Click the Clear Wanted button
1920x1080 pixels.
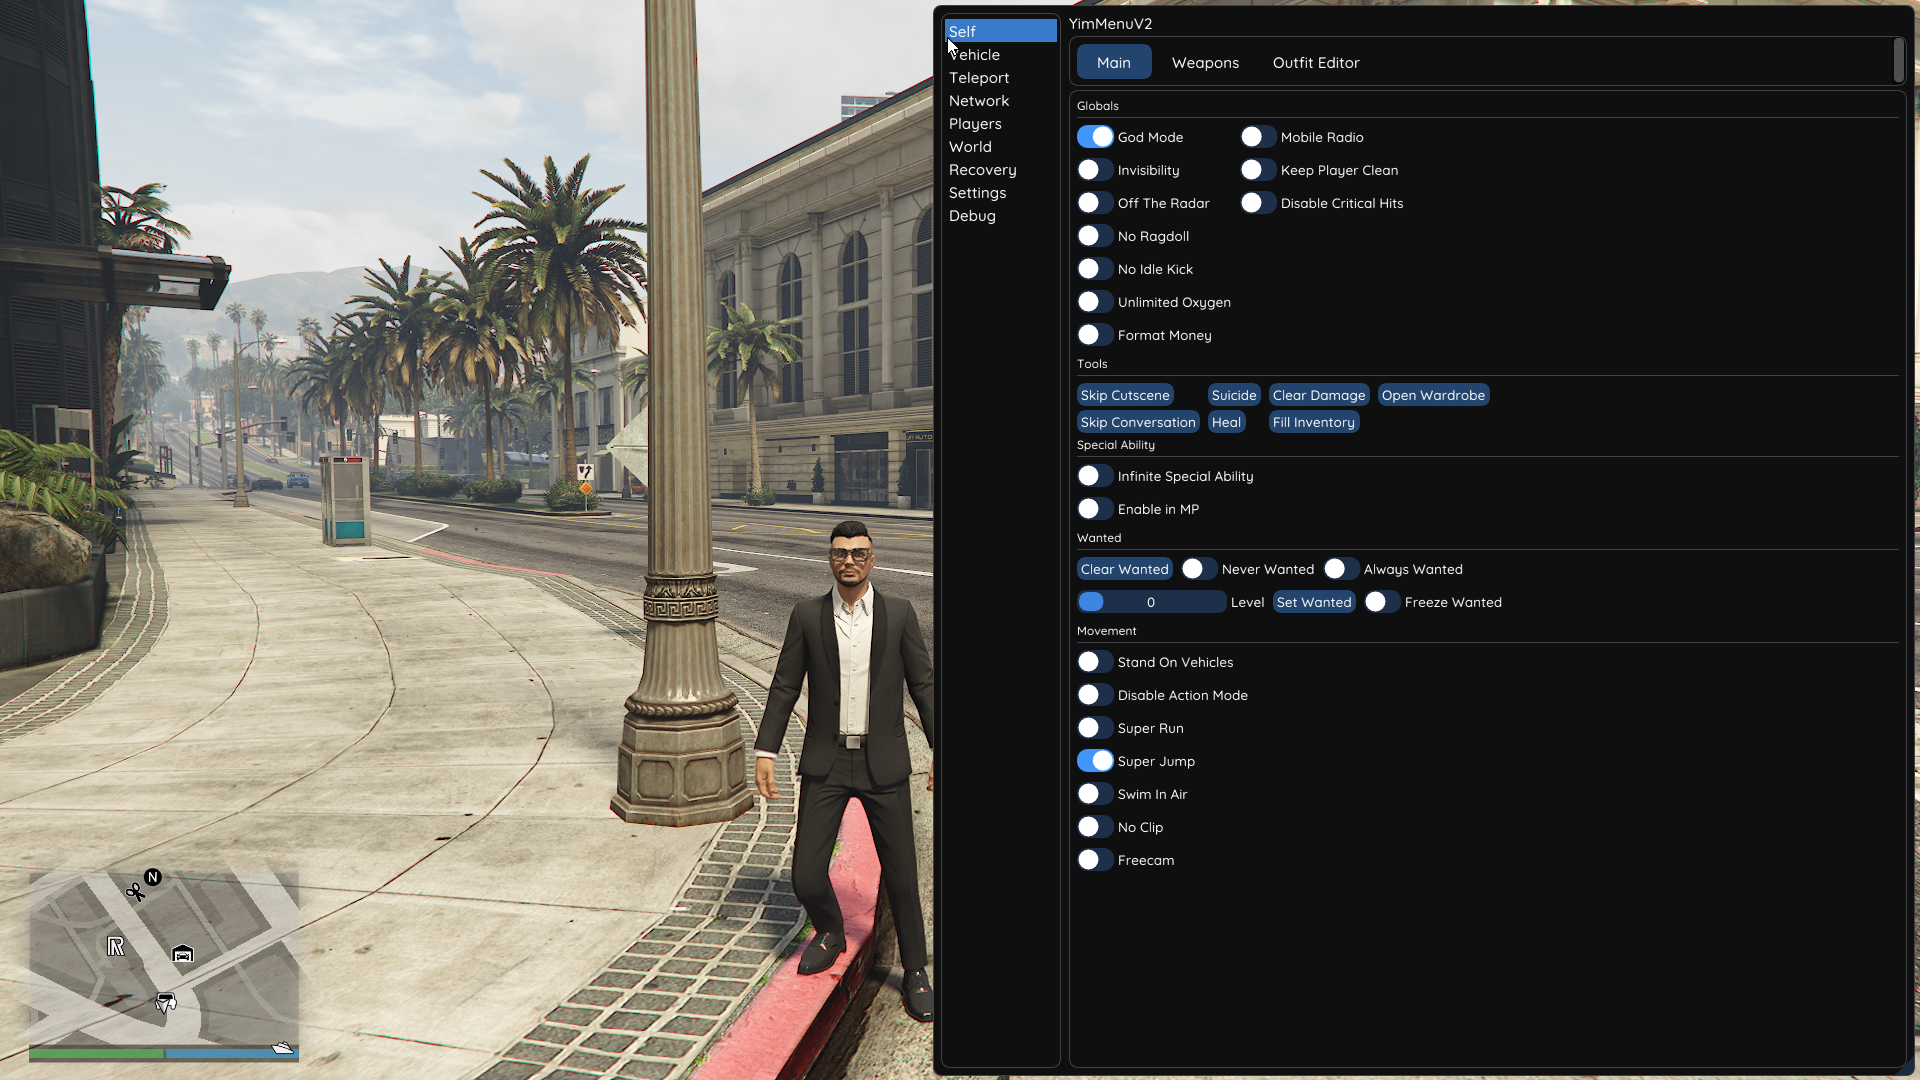coord(1124,569)
